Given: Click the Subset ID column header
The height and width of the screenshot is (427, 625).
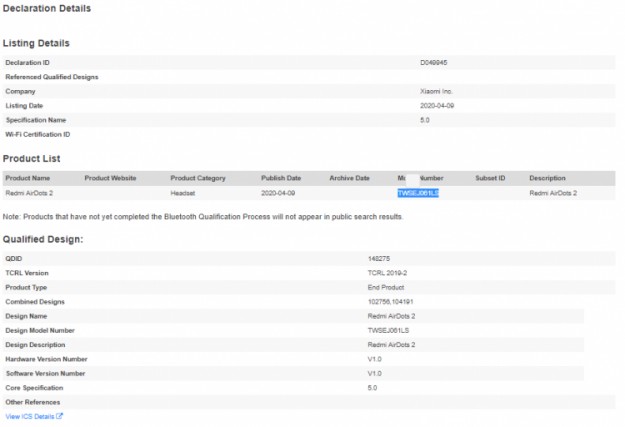Looking at the screenshot, I should pyautogui.click(x=490, y=178).
